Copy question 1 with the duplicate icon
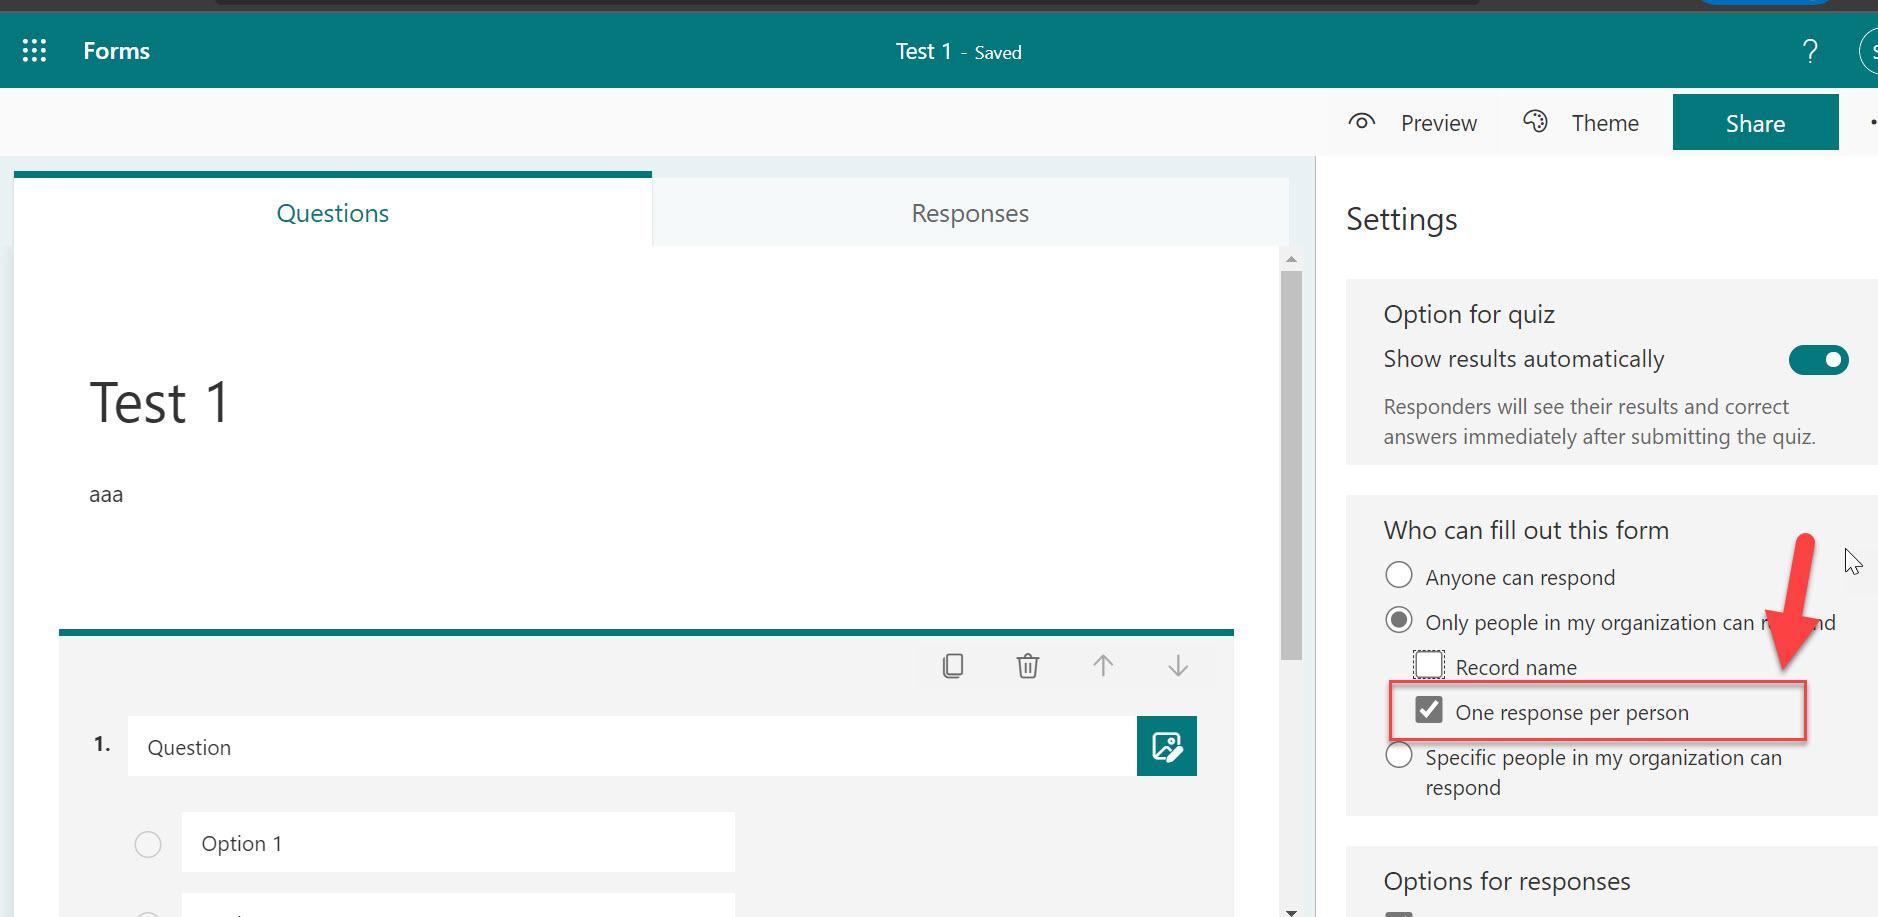The height and width of the screenshot is (917, 1878). tap(953, 666)
